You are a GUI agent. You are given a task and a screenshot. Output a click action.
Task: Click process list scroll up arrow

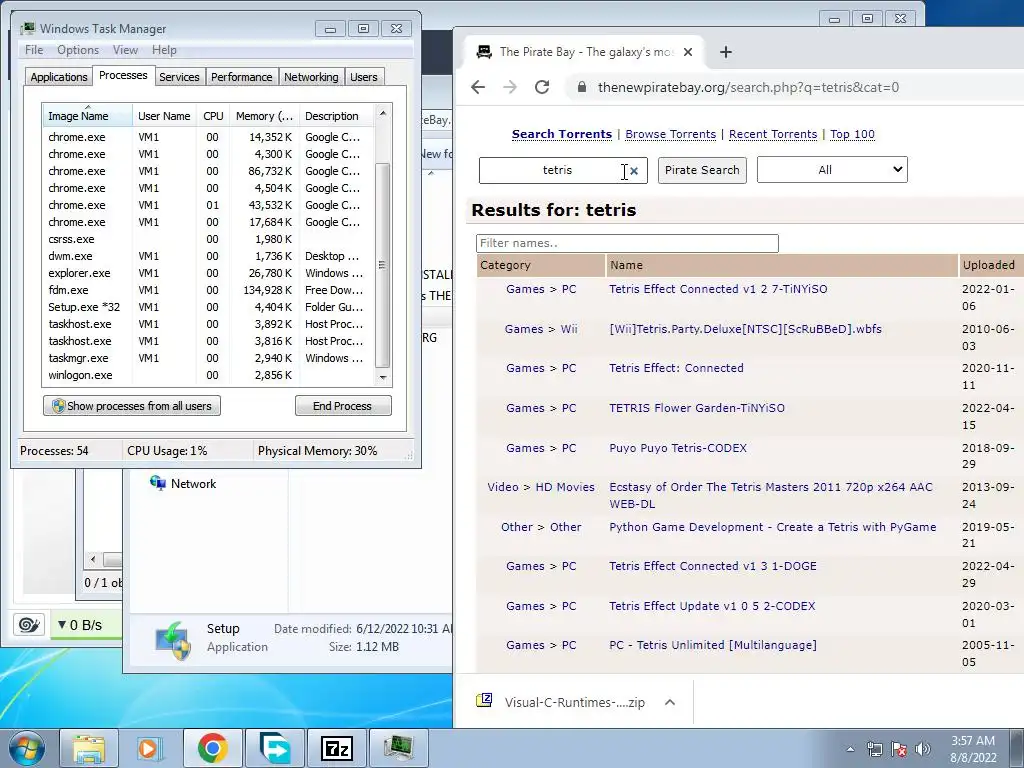pos(383,113)
